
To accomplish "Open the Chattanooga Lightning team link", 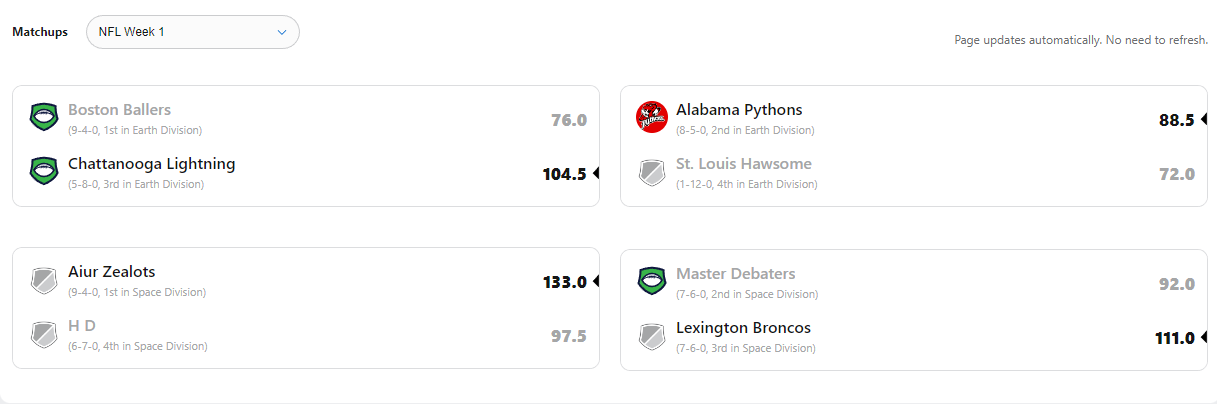I will tap(151, 164).
